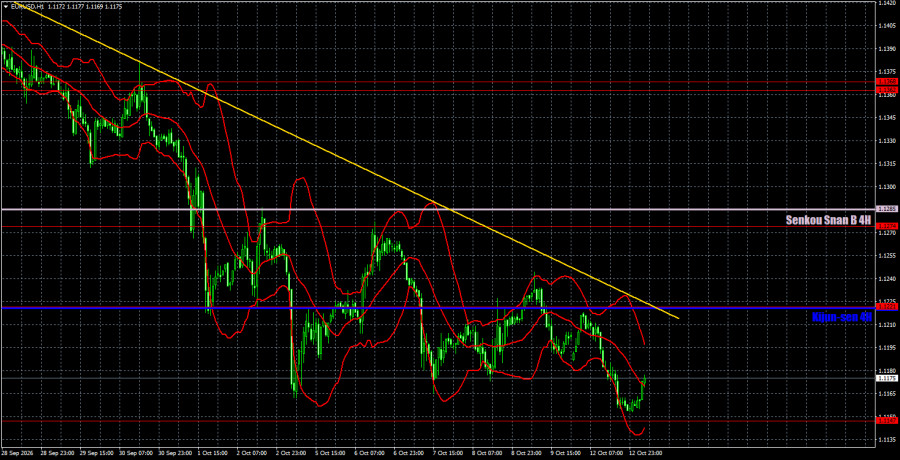Click the 1.1300 price scale label
The image size is (900, 460).
[x=886, y=187]
